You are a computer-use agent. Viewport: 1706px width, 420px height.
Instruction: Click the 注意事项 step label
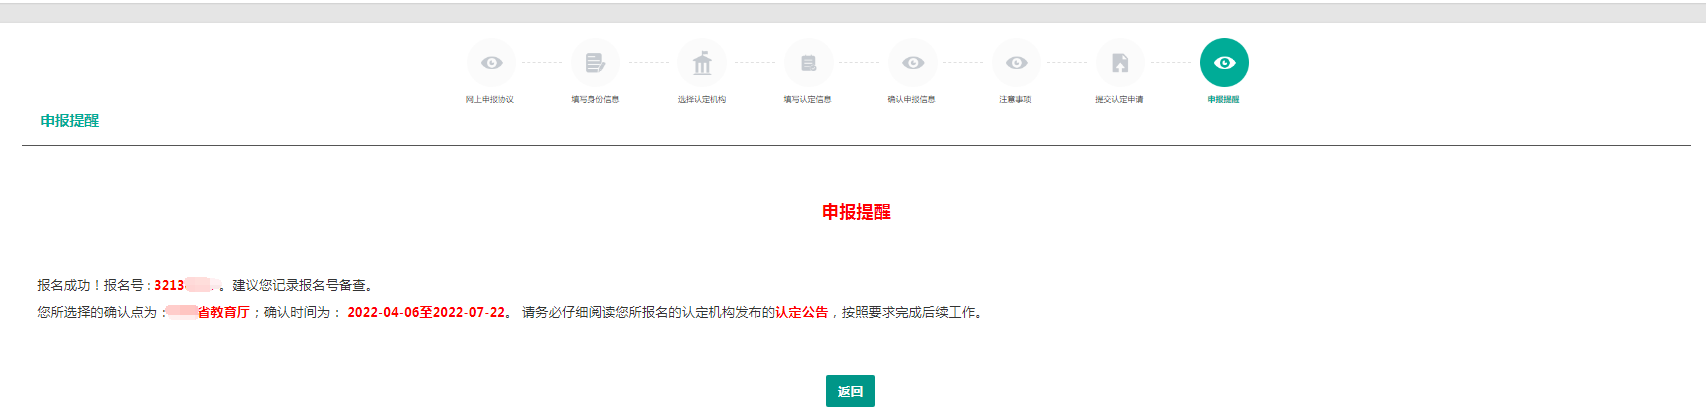(x=1015, y=100)
